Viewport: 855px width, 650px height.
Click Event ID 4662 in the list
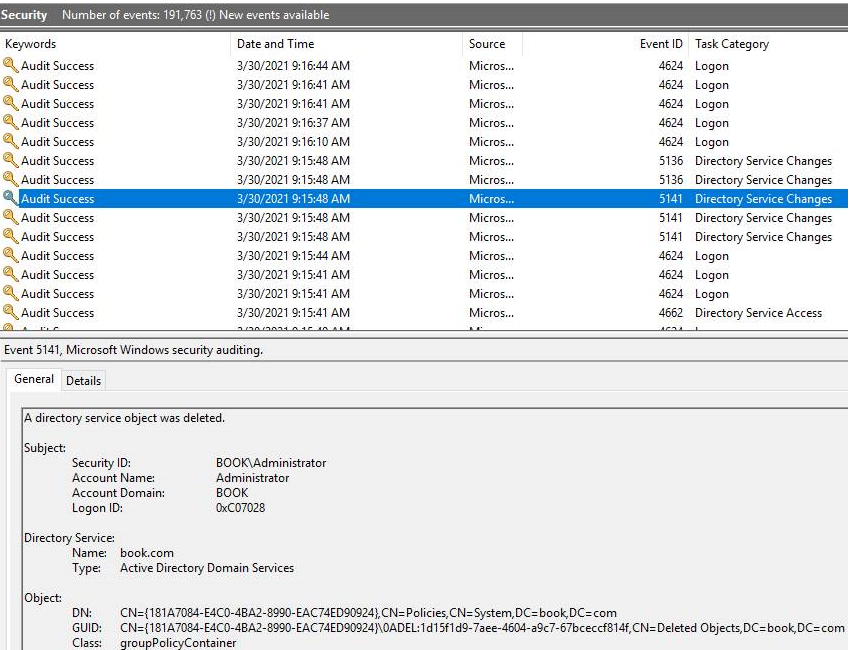(671, 313)
